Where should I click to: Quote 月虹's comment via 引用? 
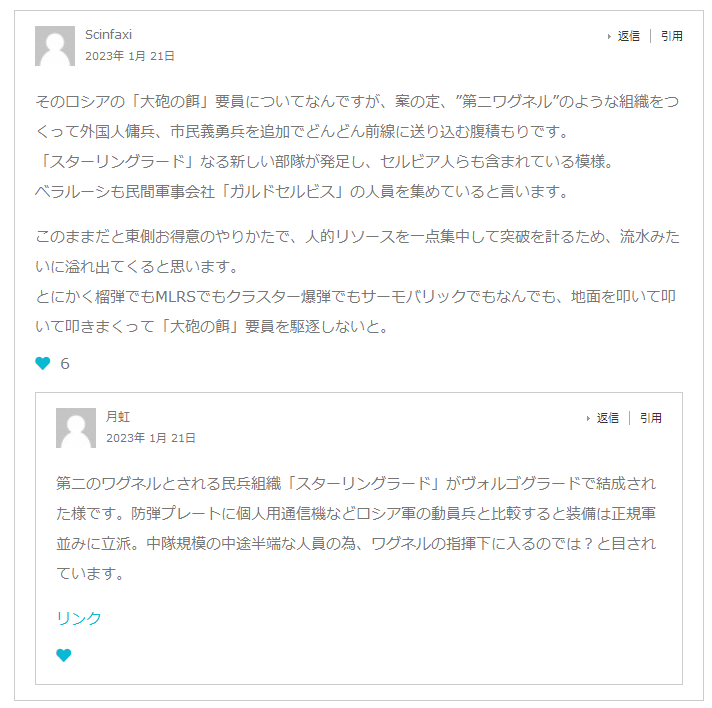[651, 418]
